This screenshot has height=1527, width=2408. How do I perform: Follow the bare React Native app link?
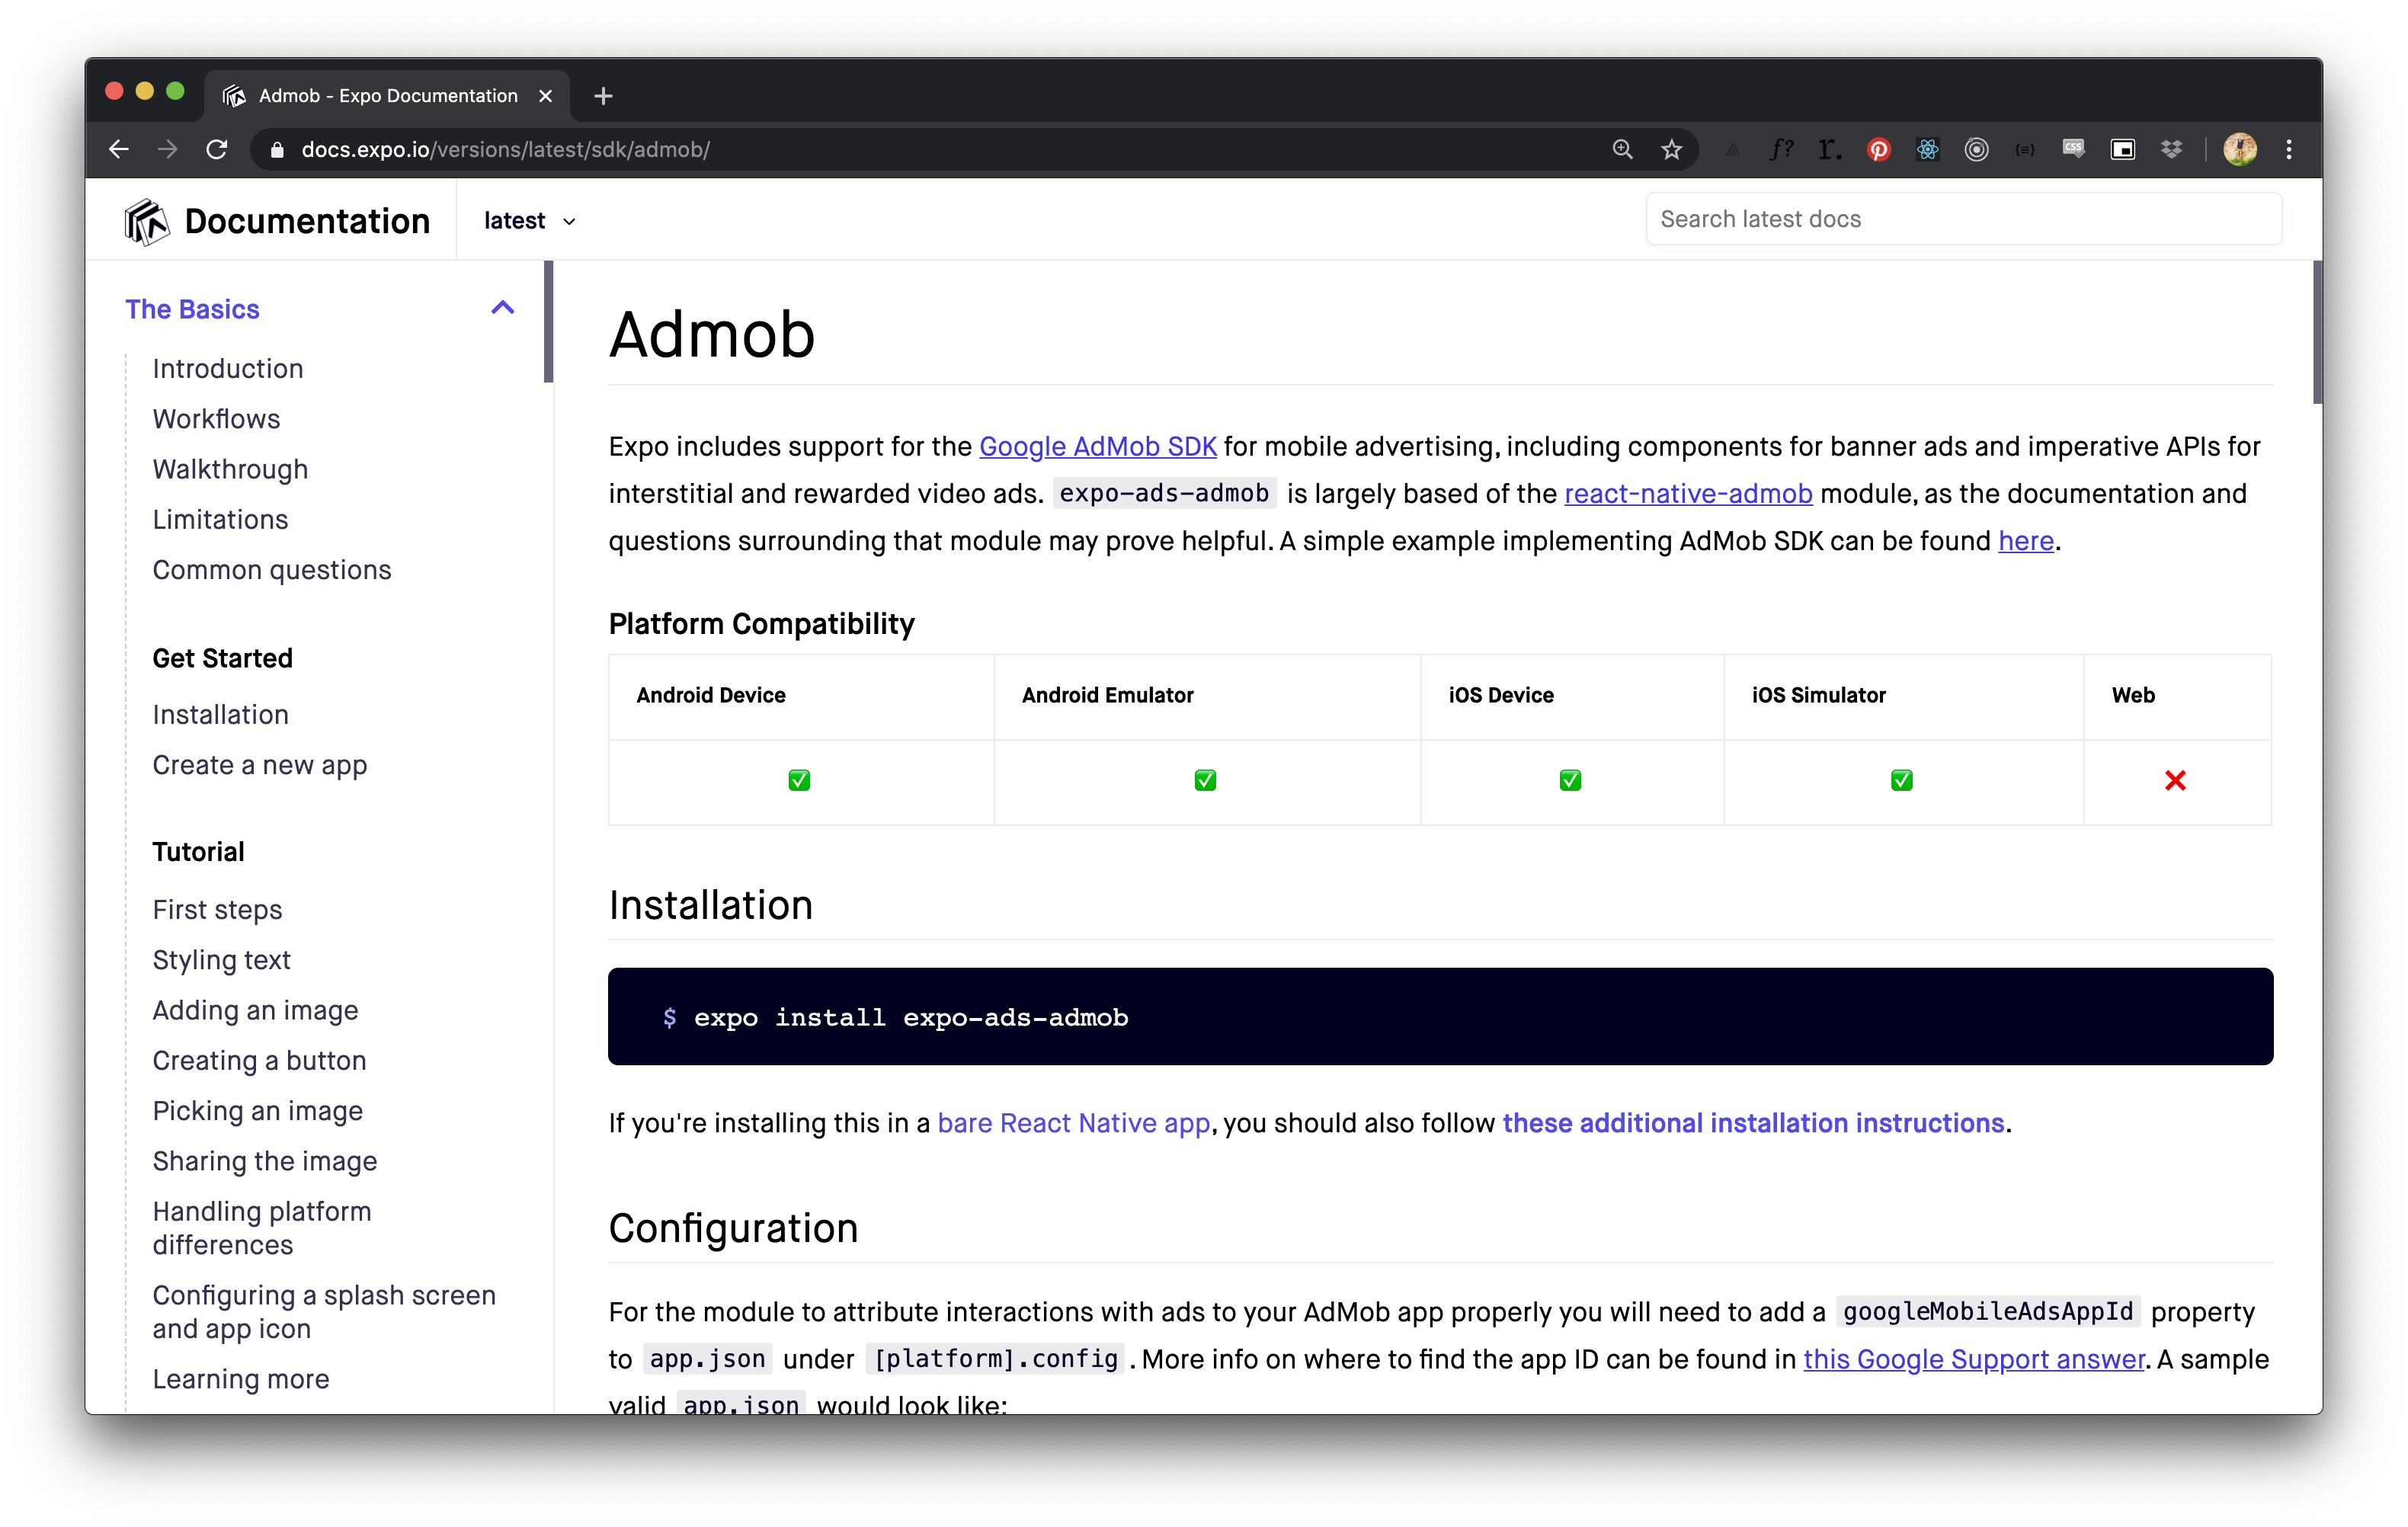(x=1073, y=1123)
